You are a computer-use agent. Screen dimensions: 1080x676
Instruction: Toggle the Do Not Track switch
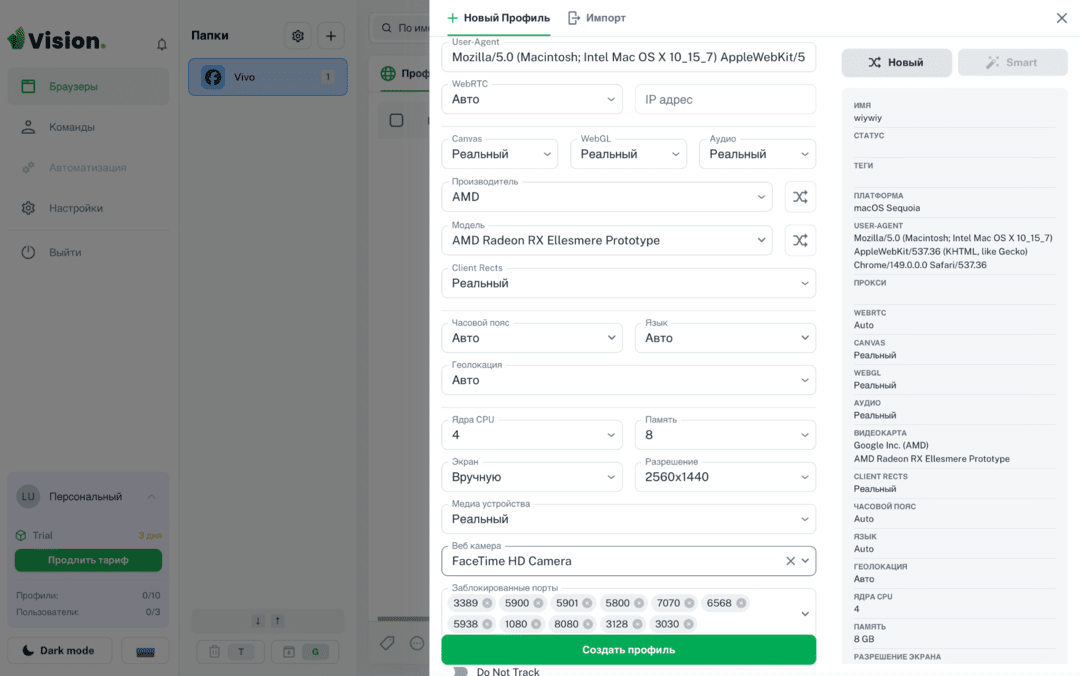460,671
